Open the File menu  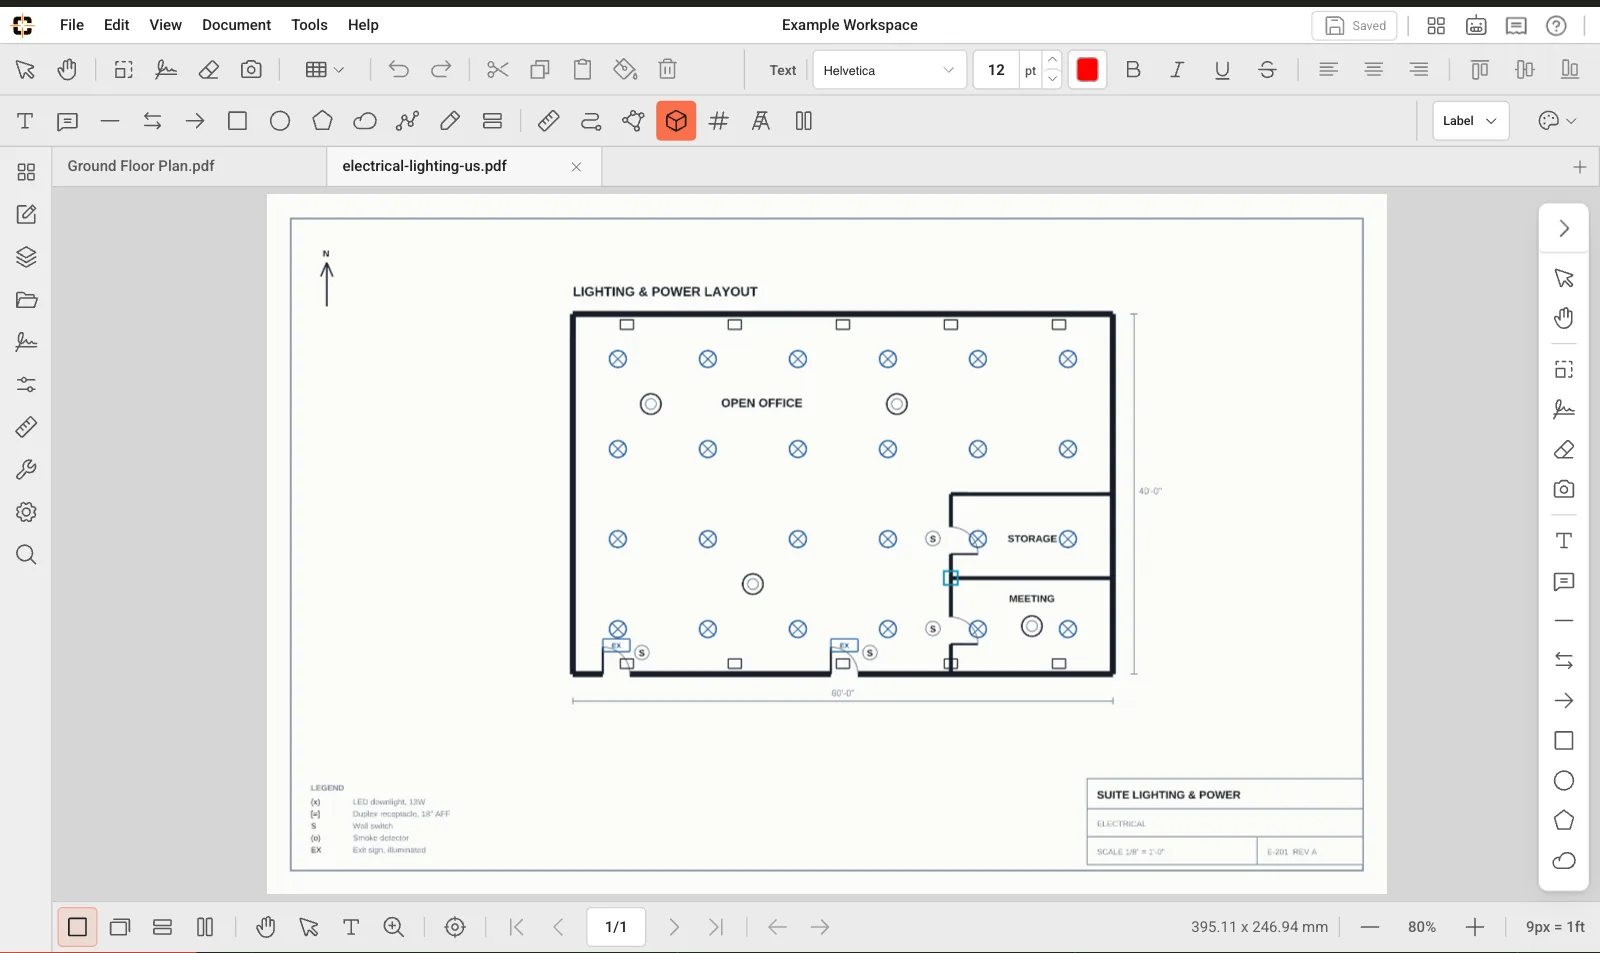[72, 25]
